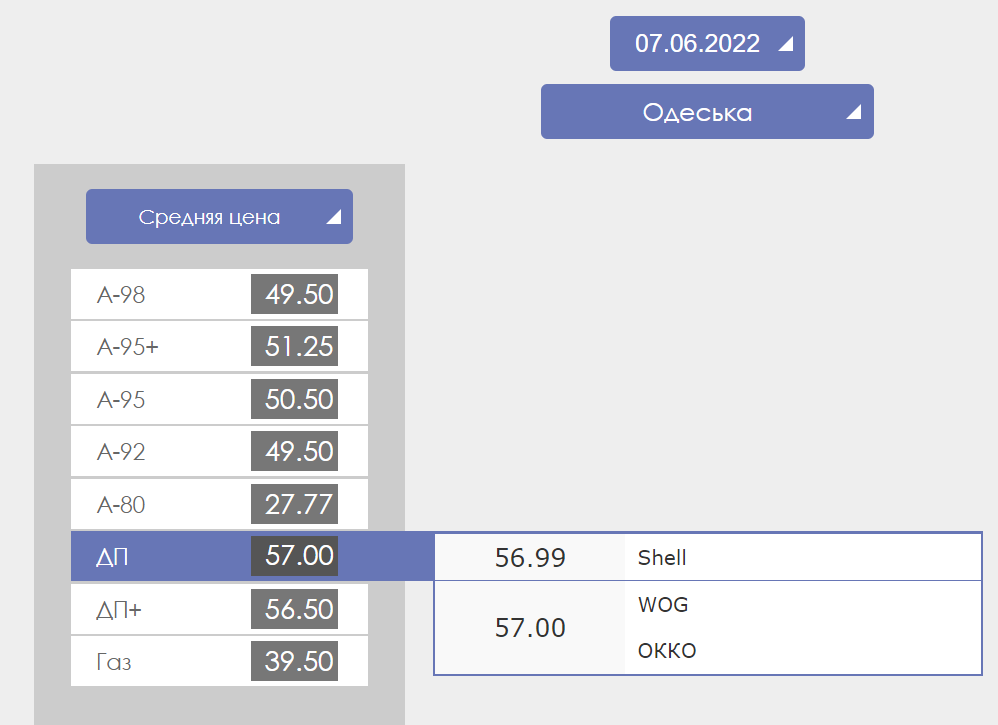Click the Средняя цена triangle icon

(x=333, y=217)
